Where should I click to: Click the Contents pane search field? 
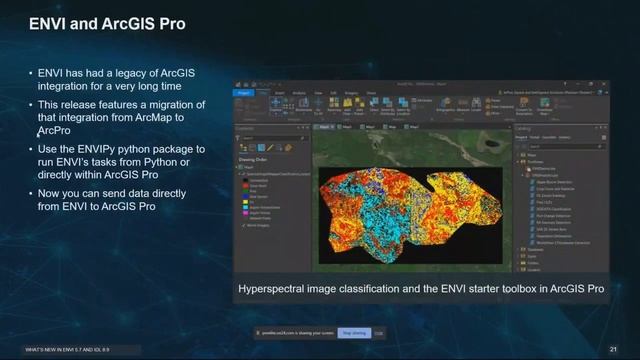click(273, 138)
